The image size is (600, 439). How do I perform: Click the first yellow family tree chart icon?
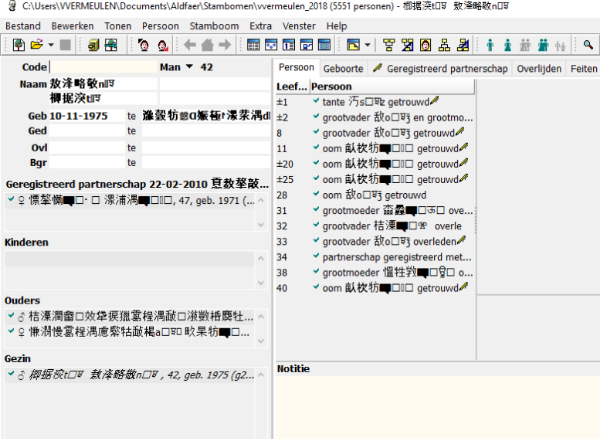click(x=389, y=45)
